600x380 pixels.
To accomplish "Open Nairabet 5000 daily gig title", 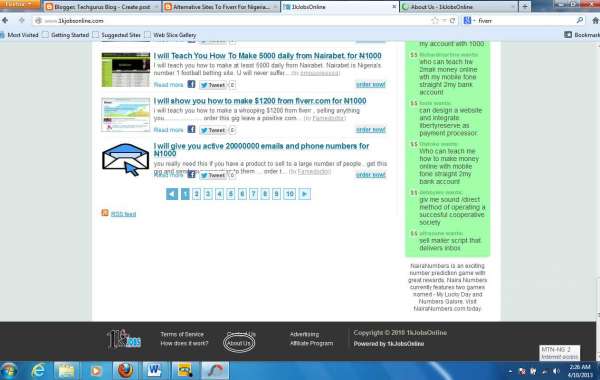I will point(267,55).
